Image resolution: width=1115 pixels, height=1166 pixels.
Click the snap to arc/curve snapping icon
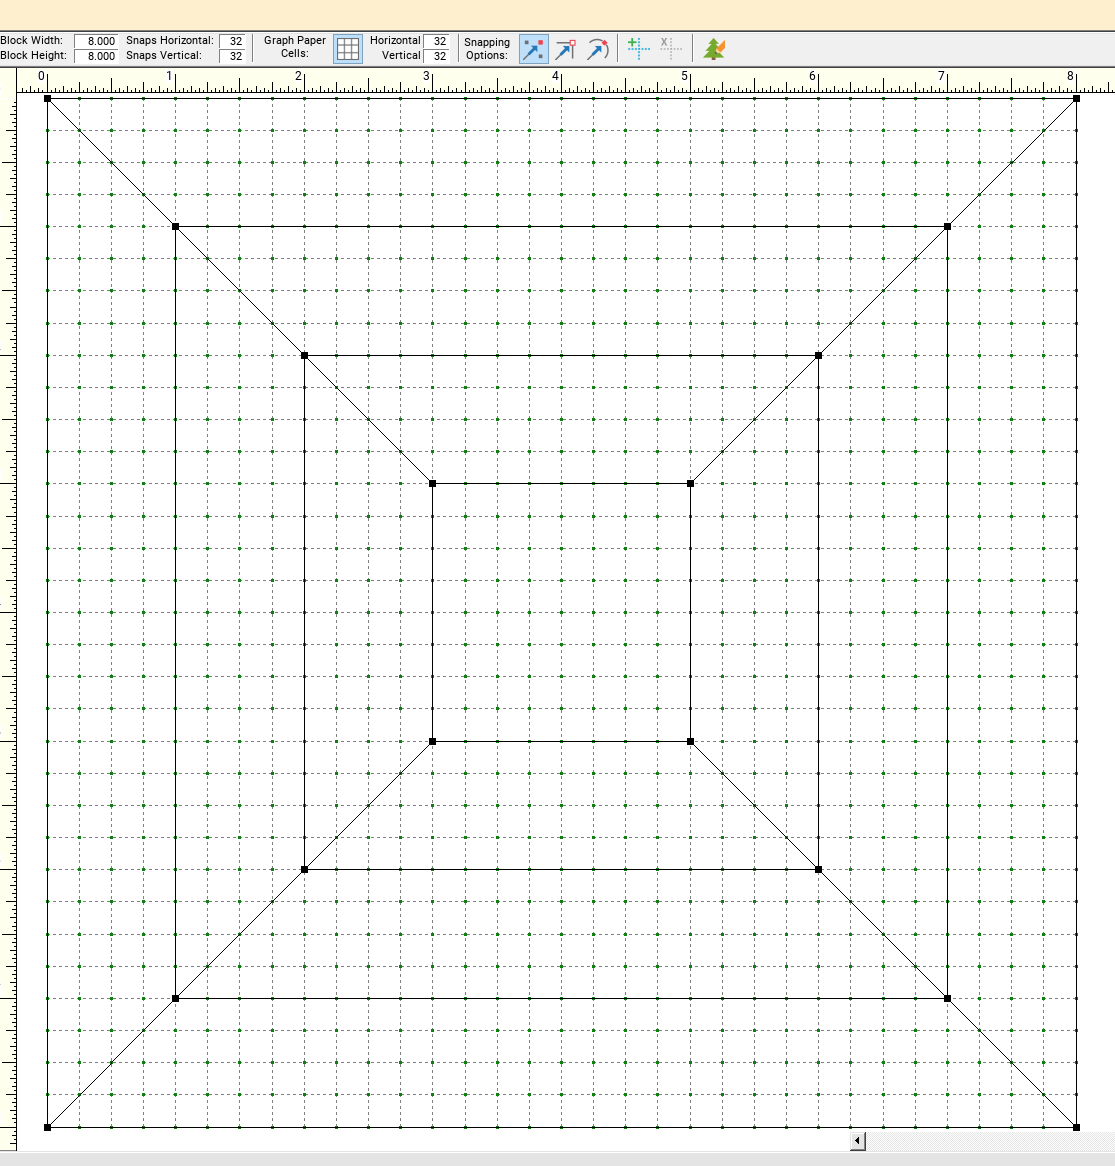point(597,49)
